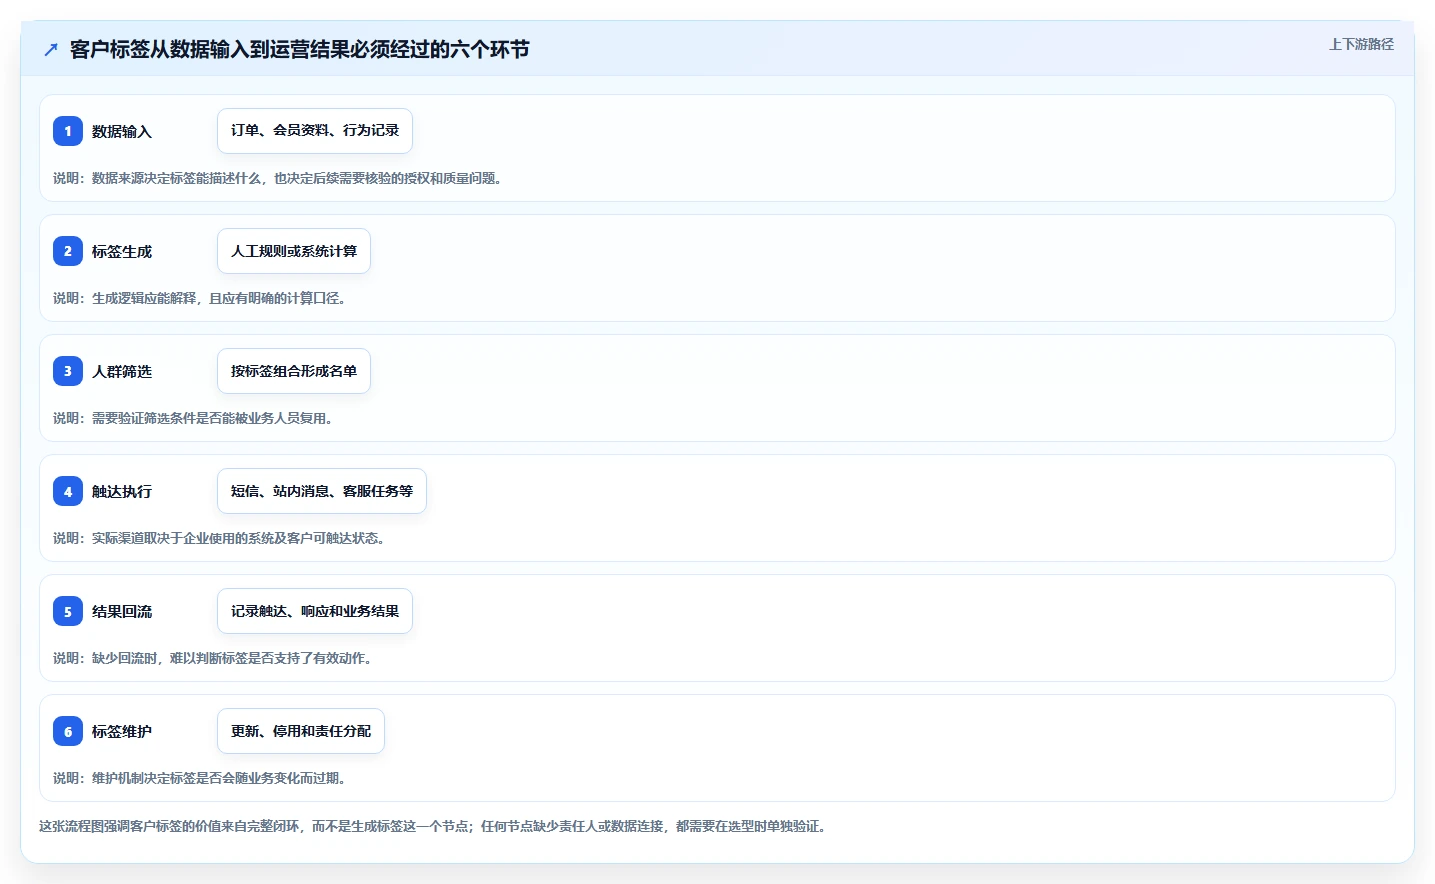This screenshot has height=884, width=1435.
Task: Click the "记录触达、响应和业务结果" chip
Action: point(315,611)
